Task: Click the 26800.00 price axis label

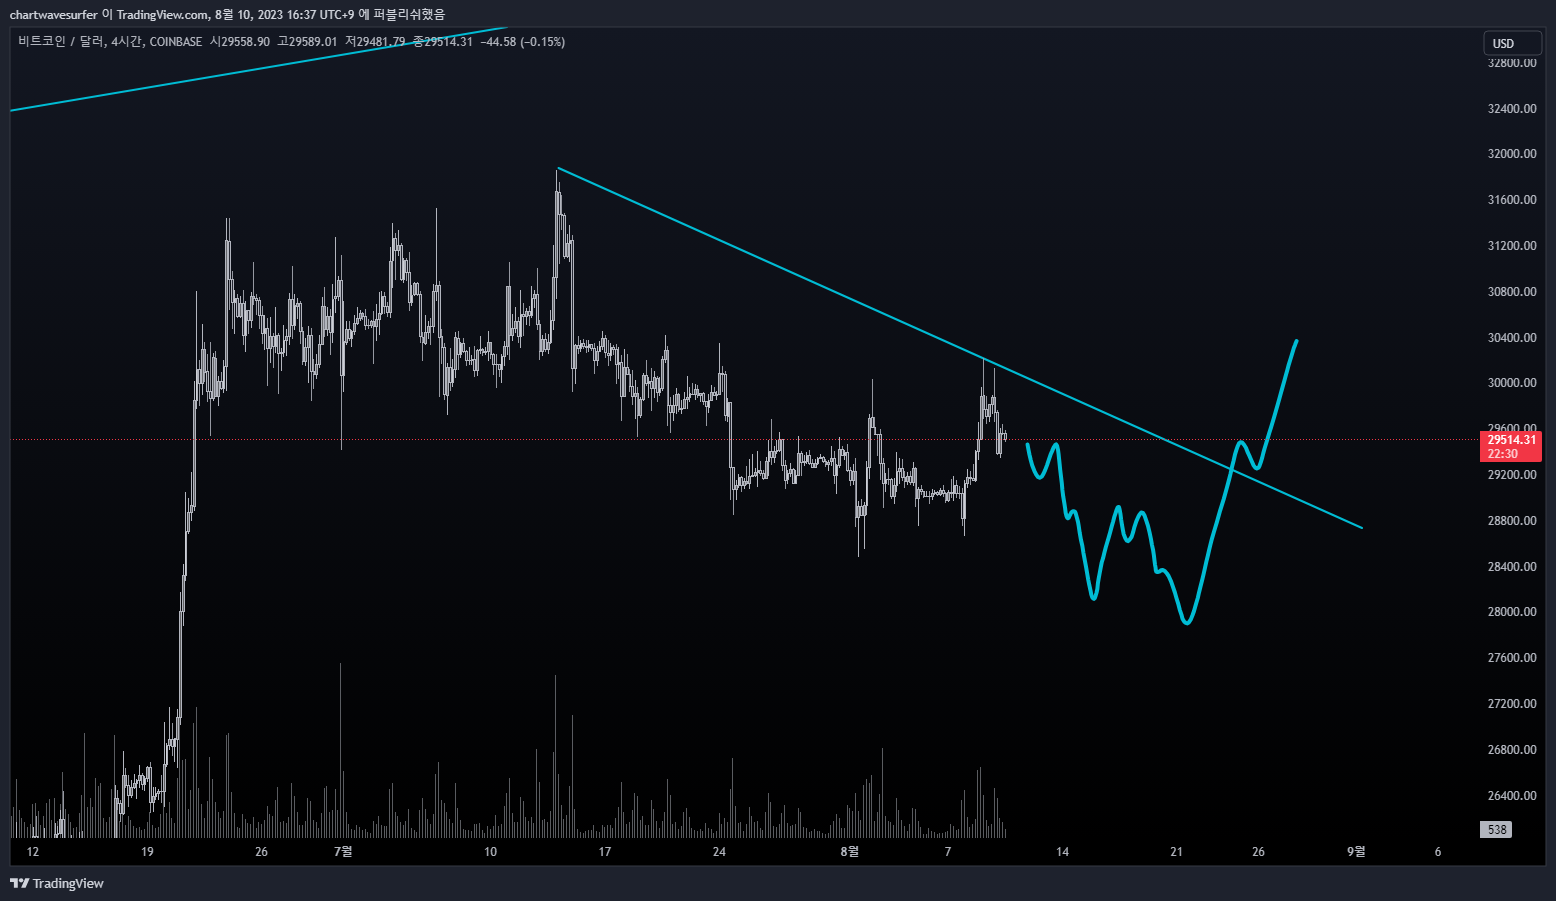Action: [1512, 750]
